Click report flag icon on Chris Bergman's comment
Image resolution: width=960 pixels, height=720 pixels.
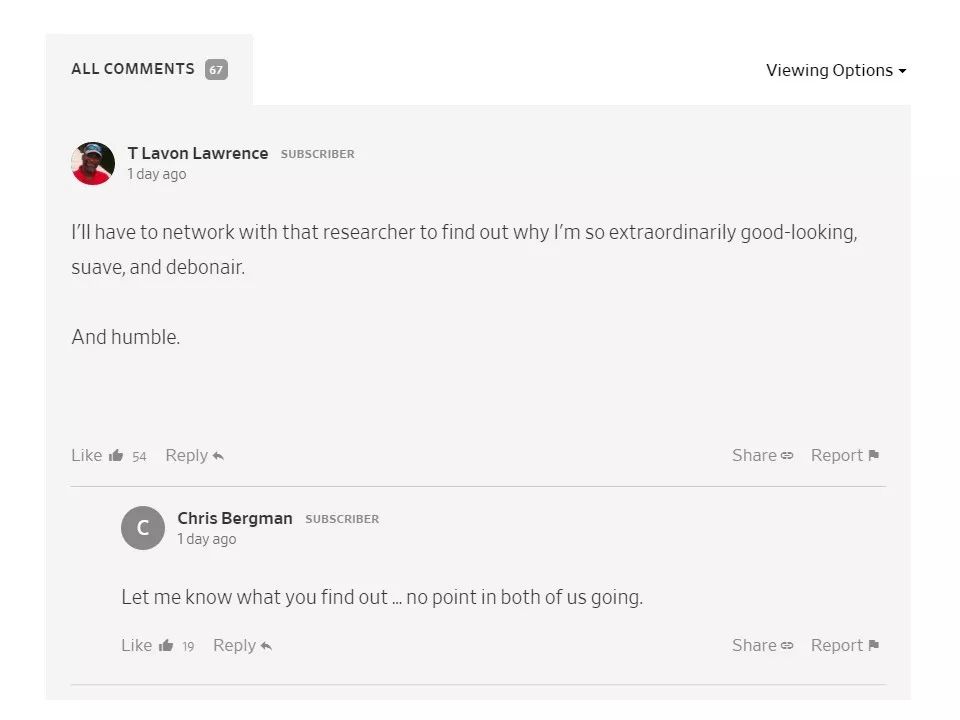pos(874,646)
